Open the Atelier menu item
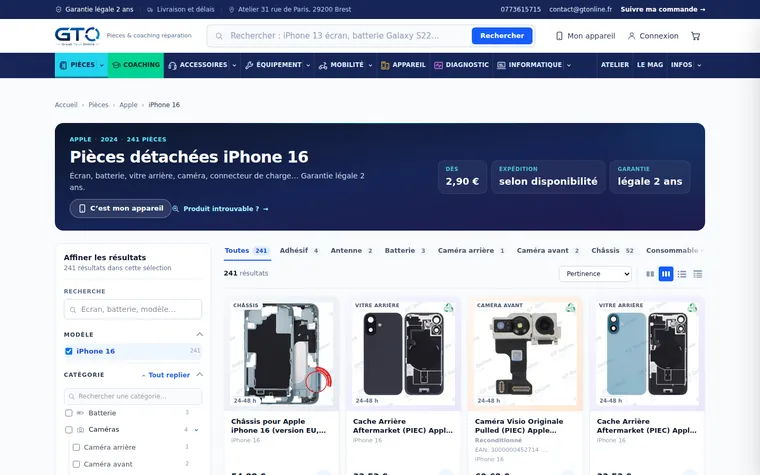 tap(615, 65)
